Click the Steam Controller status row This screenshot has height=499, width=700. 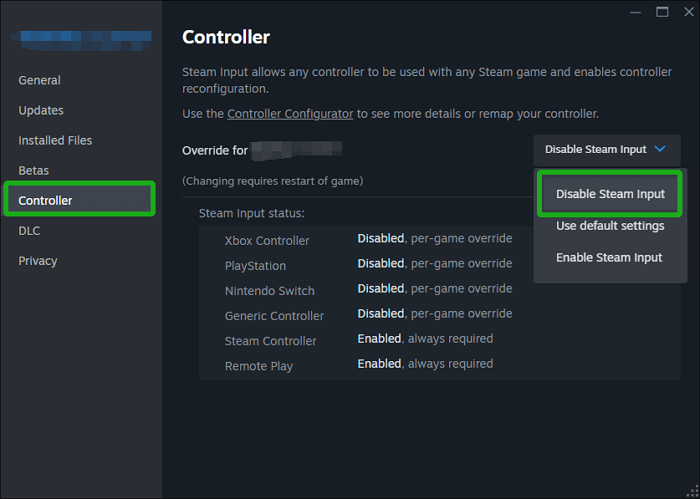point(358,340)
